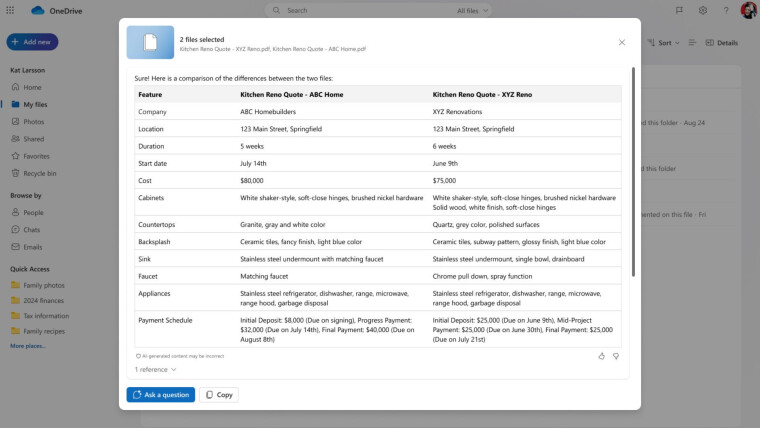Click the selected files document thumbnail

tap(150, 42)
